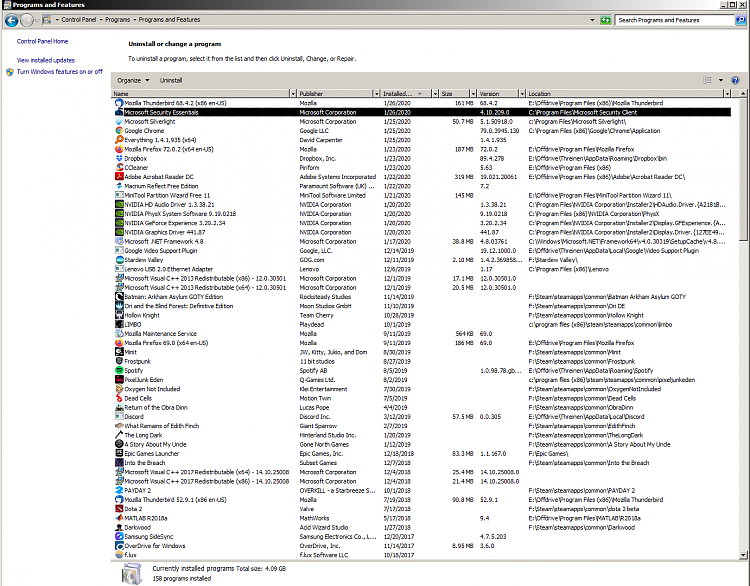Select the What Remains of Edith Finch entry

pos(422,426)
